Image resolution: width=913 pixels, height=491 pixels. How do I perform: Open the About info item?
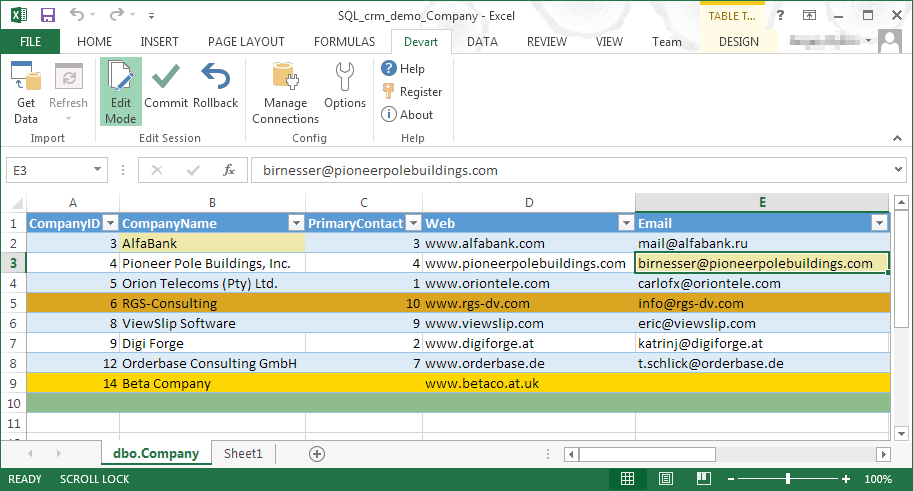[x=407, y=115]
